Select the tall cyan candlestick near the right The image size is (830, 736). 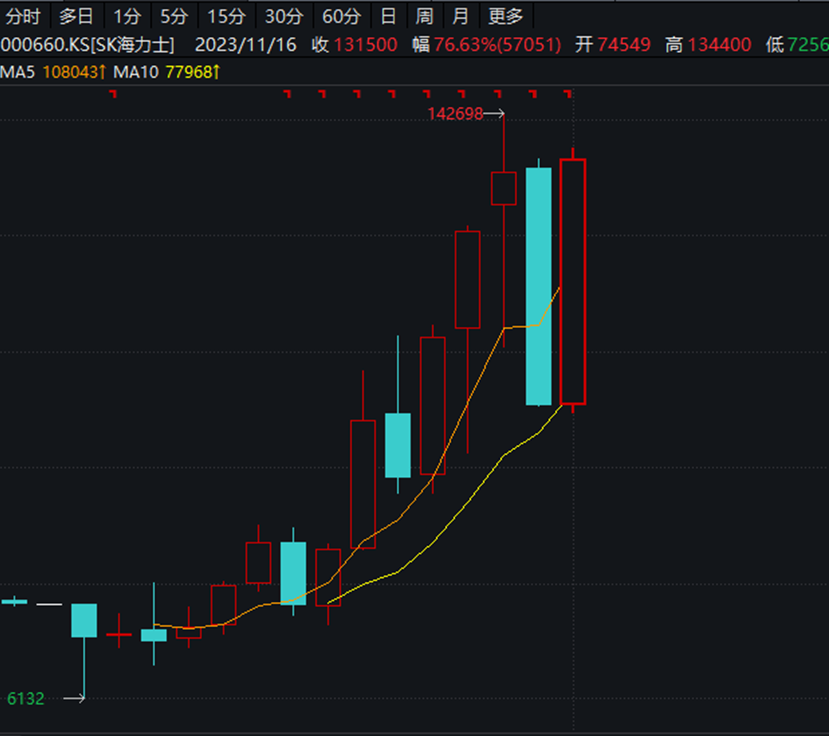point(538,286)
